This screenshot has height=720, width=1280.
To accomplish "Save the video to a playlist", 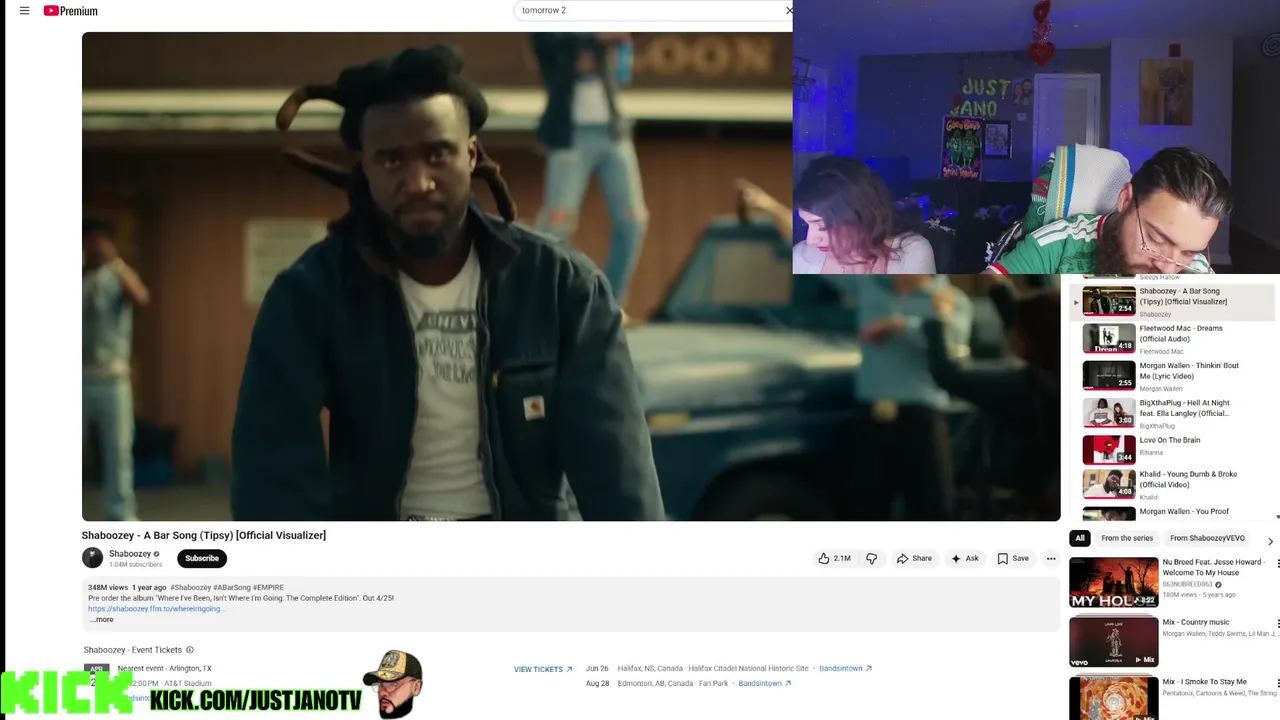I will [1013, 558].
